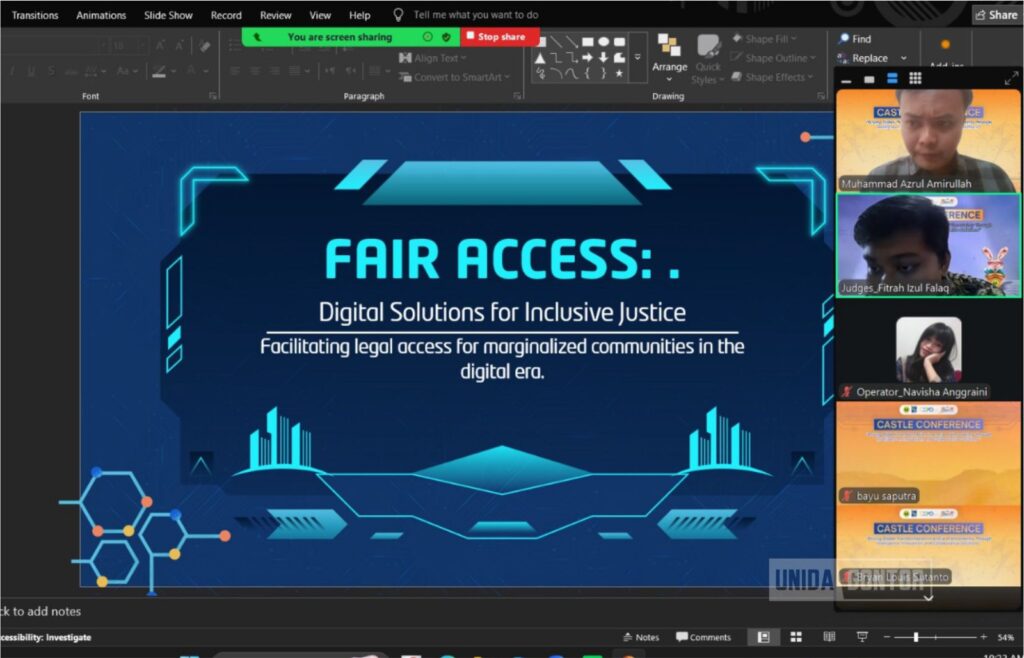Switch Zoom panel to vertical strip view
This screenshot has width=1024, height=658.
pos(892,79)
